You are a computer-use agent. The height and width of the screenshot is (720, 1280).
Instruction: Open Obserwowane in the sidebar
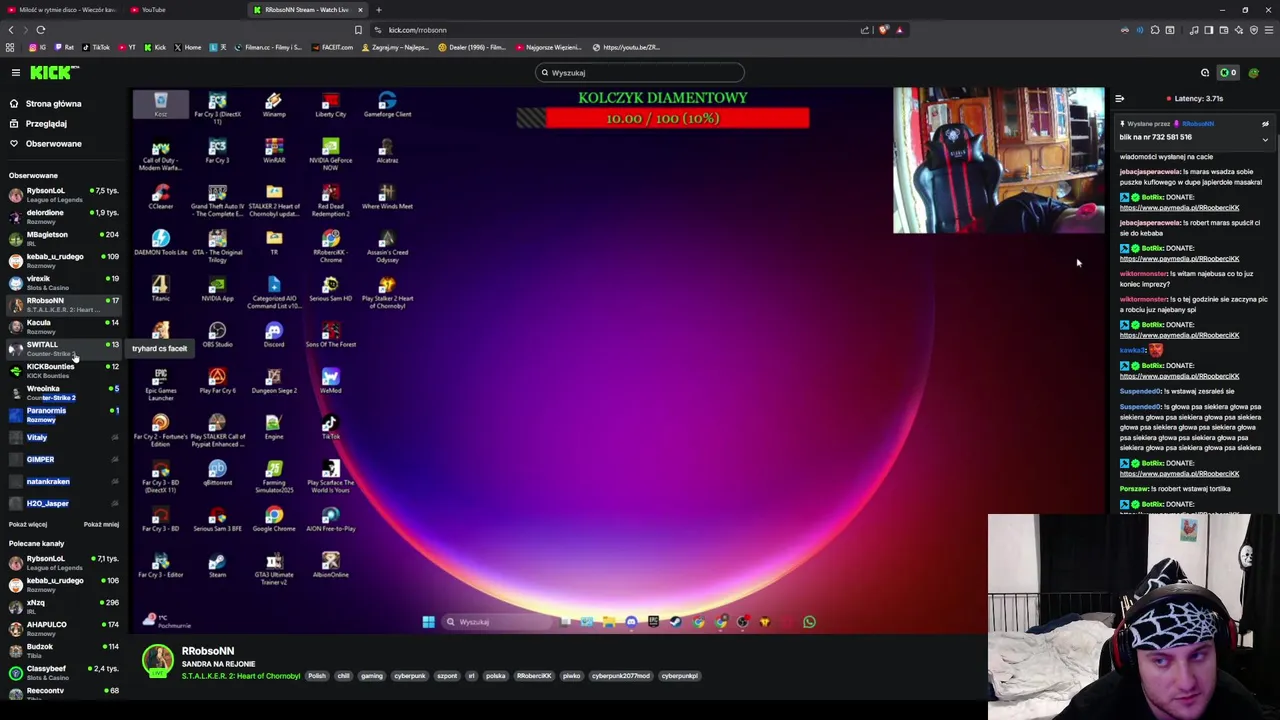[x=54, y=144]
